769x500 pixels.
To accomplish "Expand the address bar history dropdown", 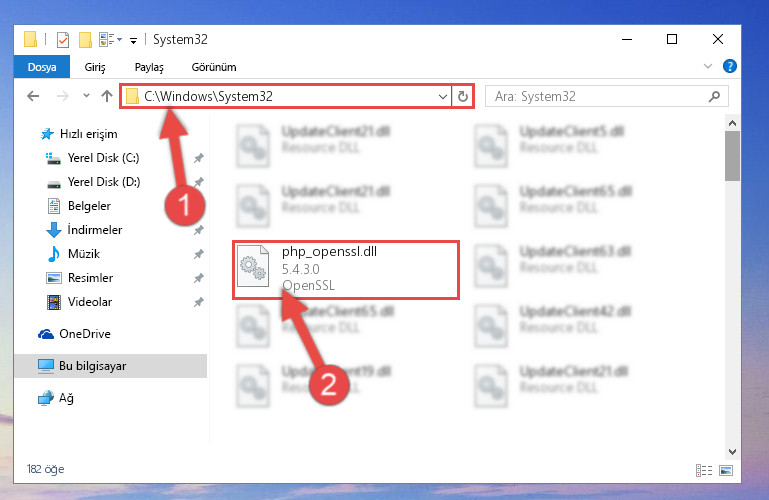I will (x=442, y=97).
